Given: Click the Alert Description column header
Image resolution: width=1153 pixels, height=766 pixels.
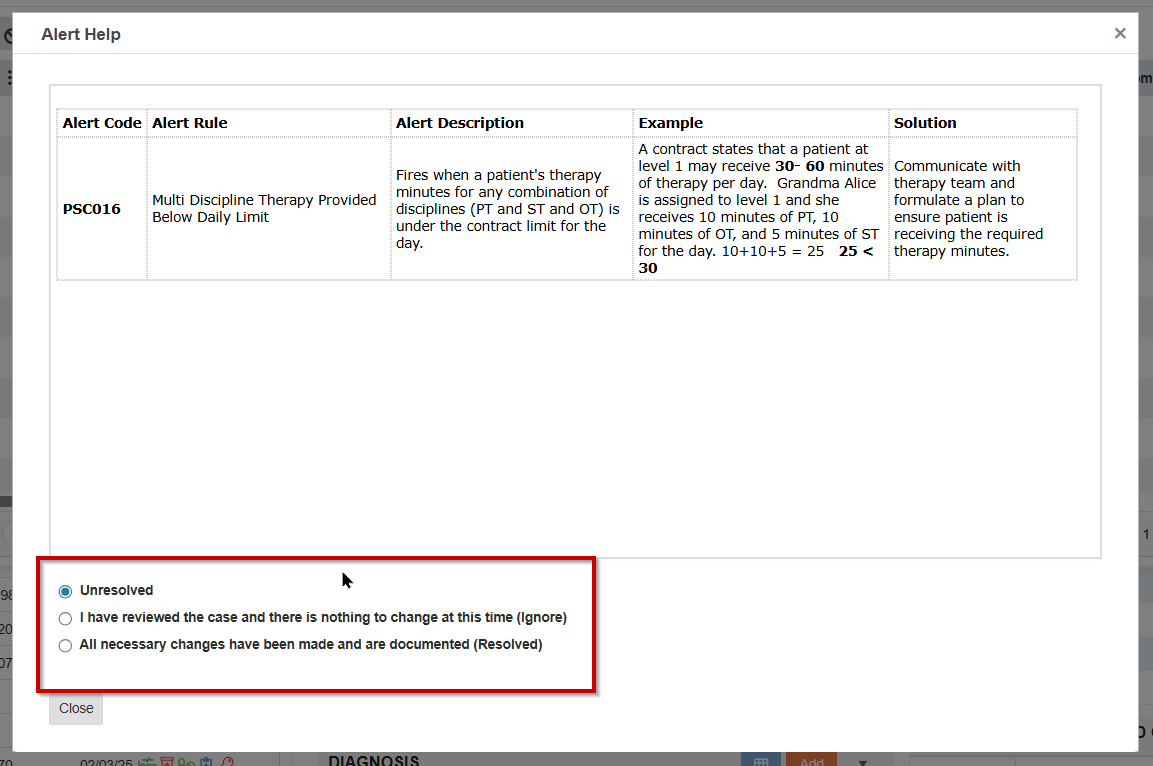Looking at the screenshot, I should tap(512, 123).
